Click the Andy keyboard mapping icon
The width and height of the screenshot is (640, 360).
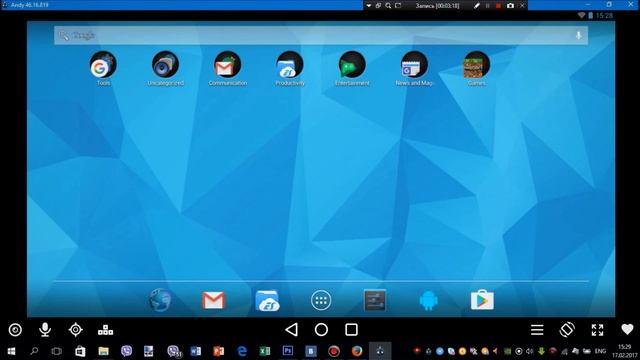click(x=105, y=330)
